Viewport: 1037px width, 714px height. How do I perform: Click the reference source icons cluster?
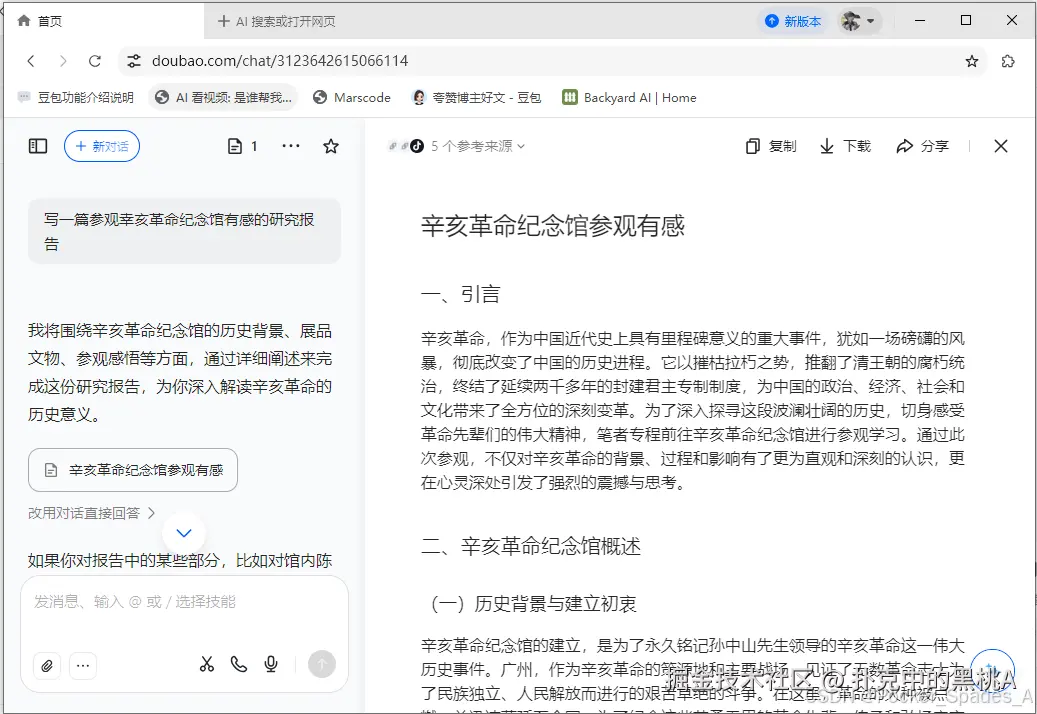[405, 146]
